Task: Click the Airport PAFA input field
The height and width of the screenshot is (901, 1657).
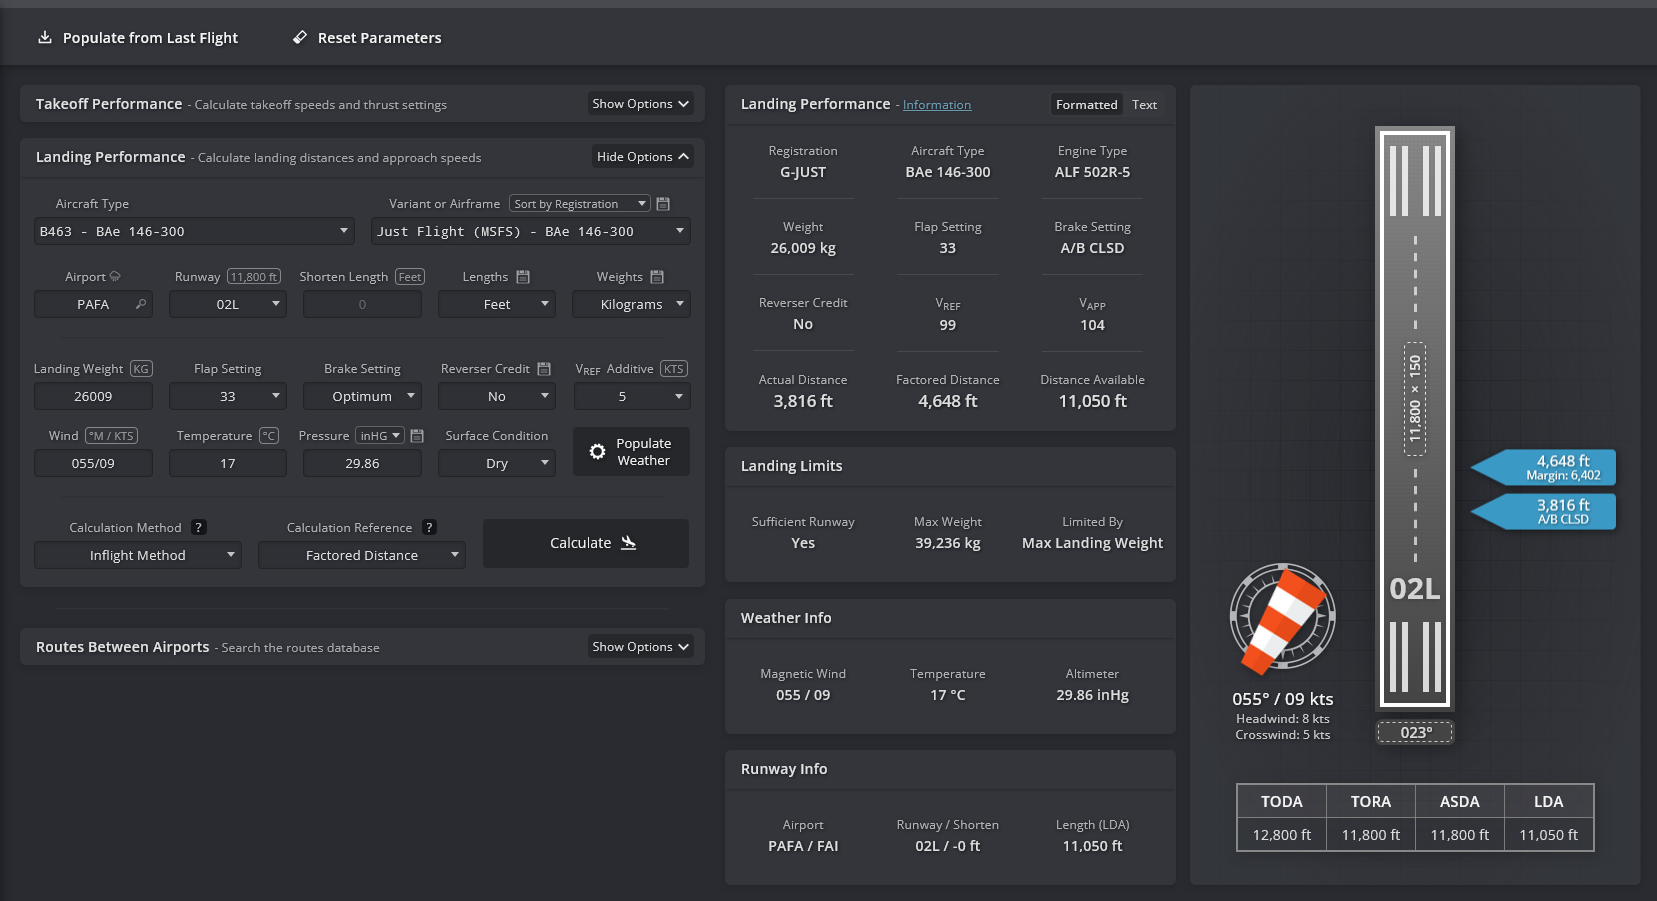Action: click(x=93, y=304)
